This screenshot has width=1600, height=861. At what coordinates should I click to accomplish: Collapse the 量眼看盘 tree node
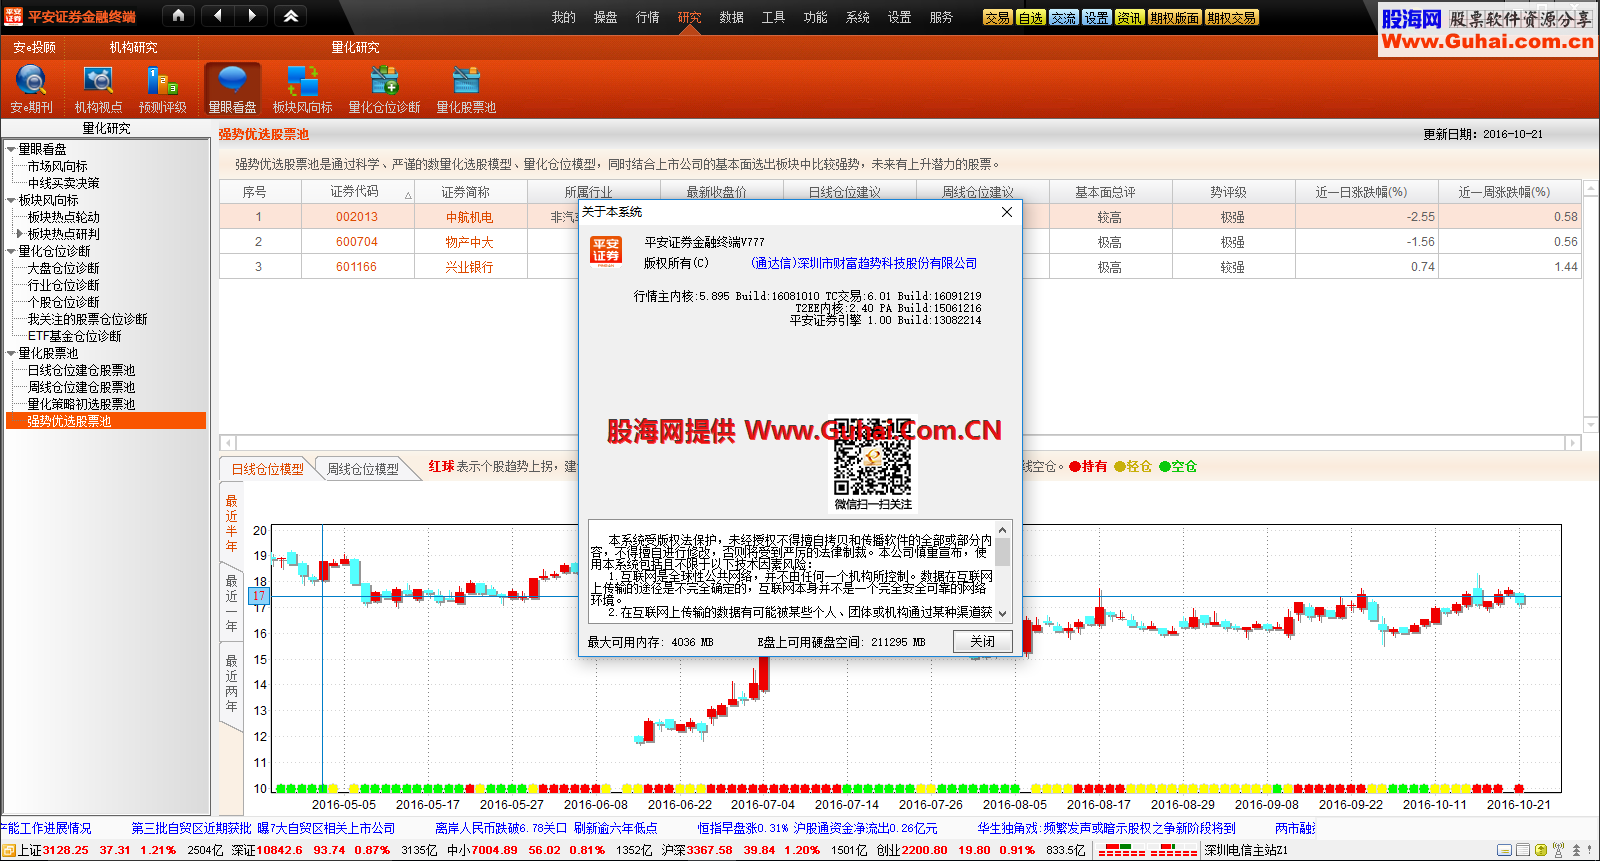(x=11, y=149)
